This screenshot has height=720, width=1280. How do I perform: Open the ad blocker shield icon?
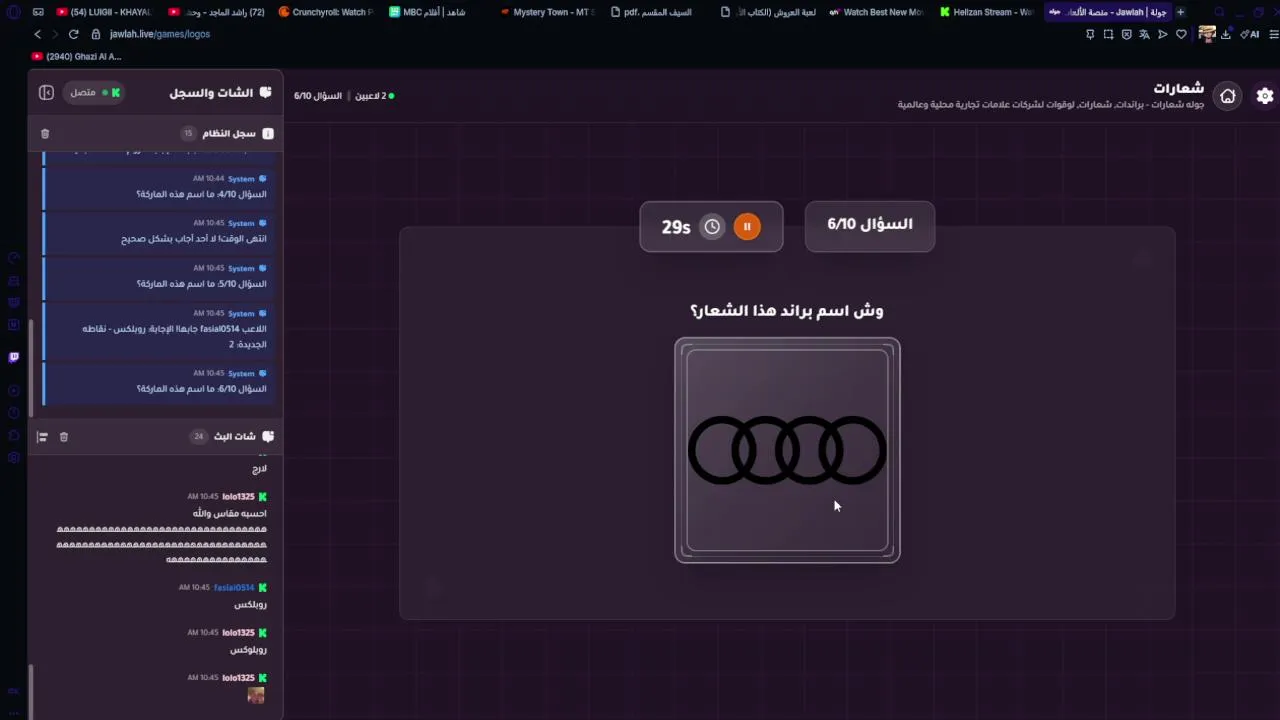(1126, 34)
